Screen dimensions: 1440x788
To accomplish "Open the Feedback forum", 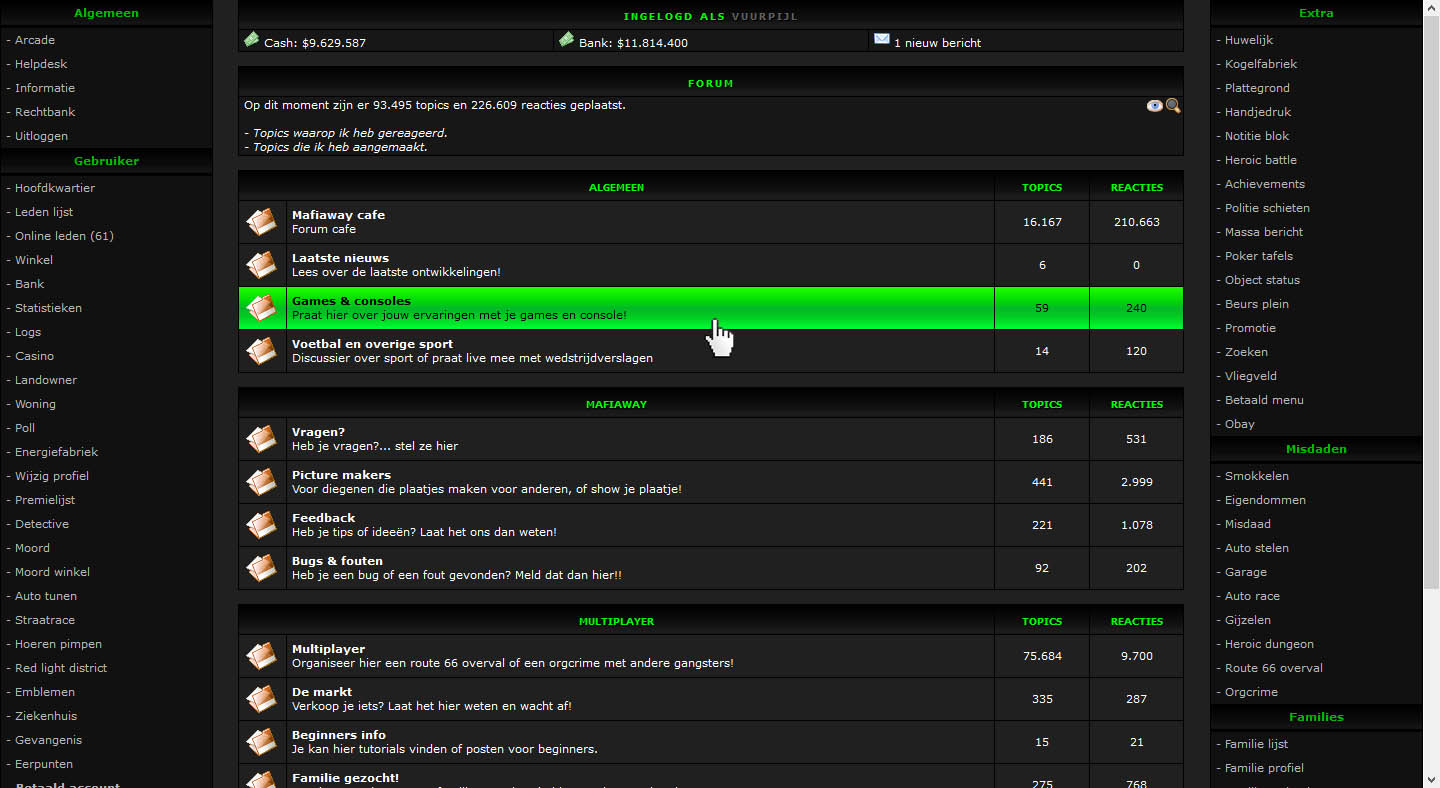I will [323, 518].
